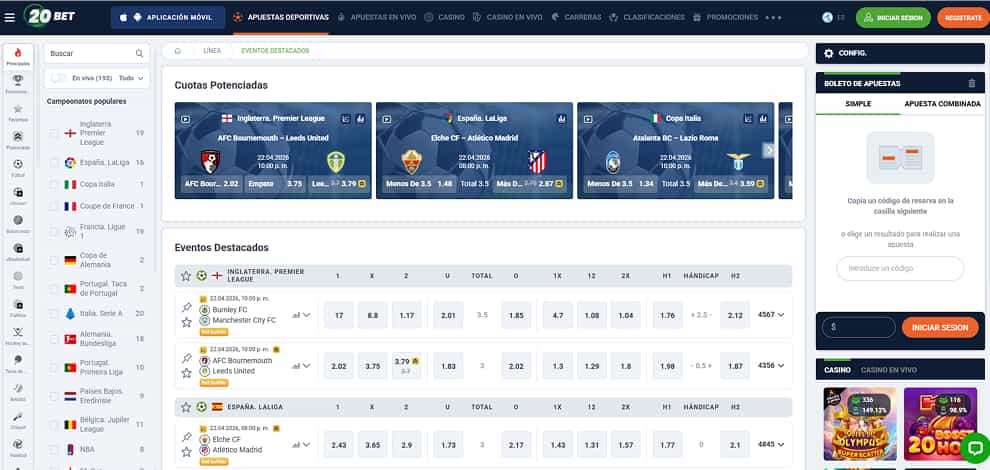The image size is (990, 470).
Task: Check Italia Serie A checkbox
Action: (x=54, y=313)
